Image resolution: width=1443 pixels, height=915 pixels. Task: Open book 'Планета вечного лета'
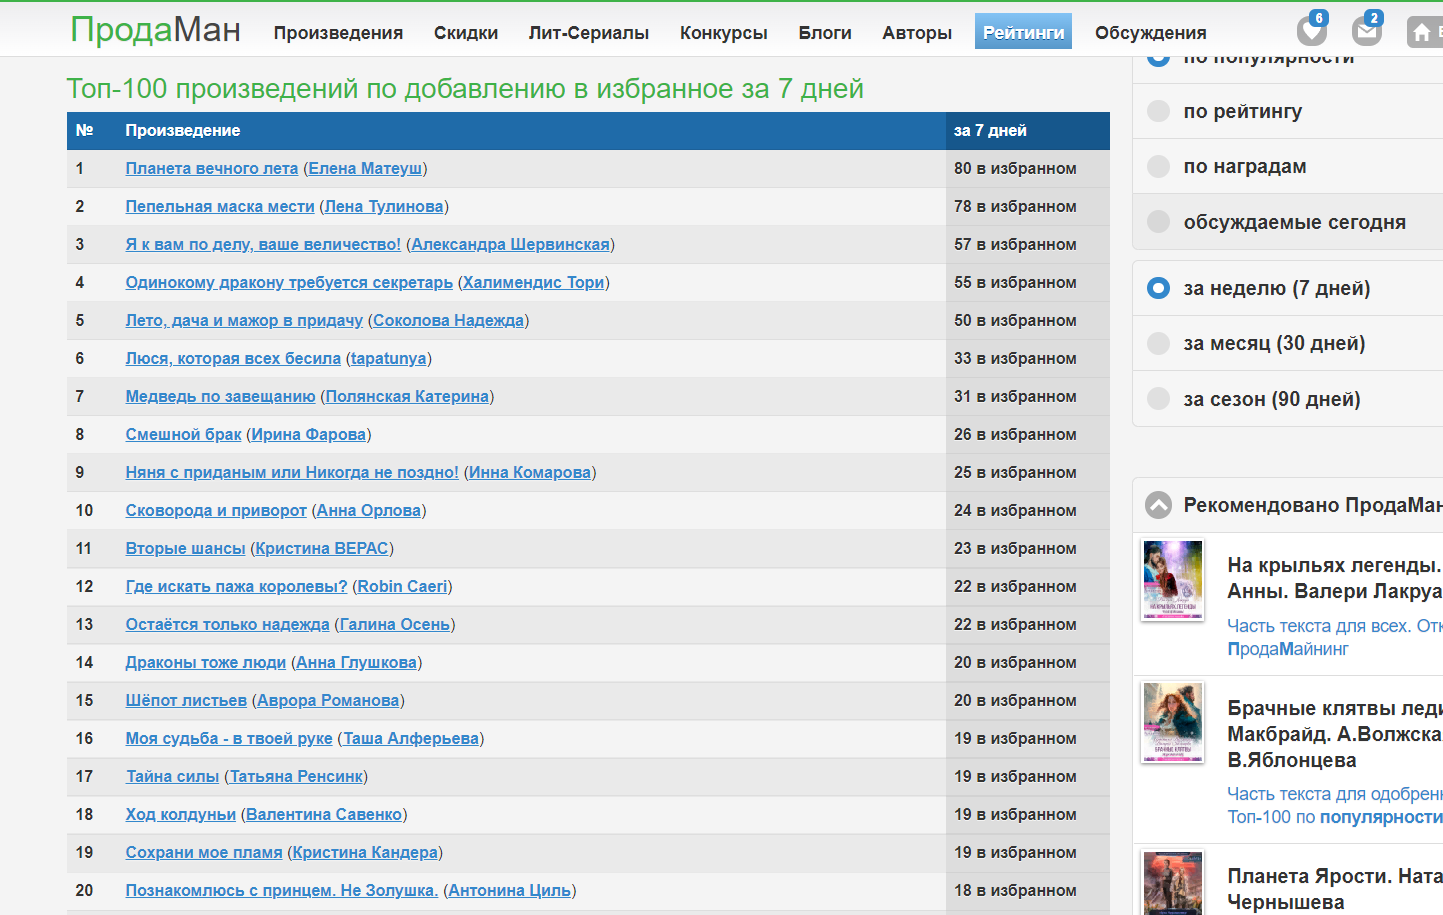pyautogui.click(x=211, y=168)
